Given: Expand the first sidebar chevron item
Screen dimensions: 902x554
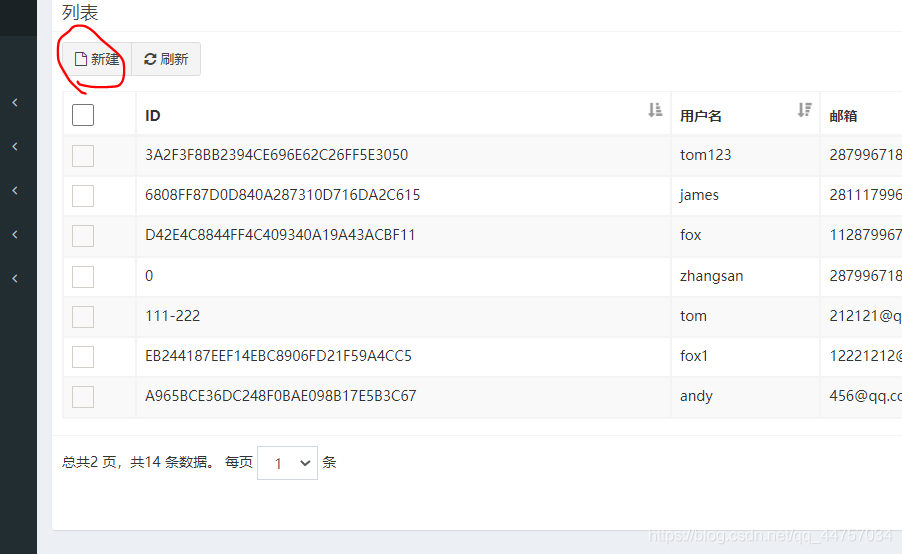Looking at the screenshot, I should (15, 102).
